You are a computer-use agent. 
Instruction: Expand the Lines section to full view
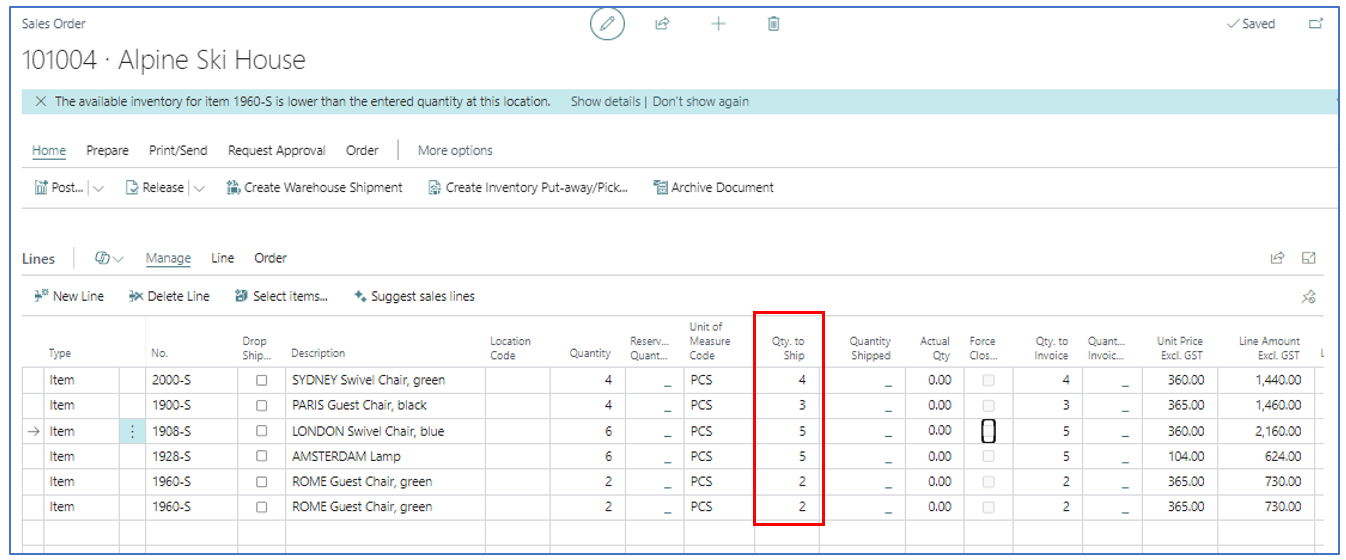click(1308, 258)
